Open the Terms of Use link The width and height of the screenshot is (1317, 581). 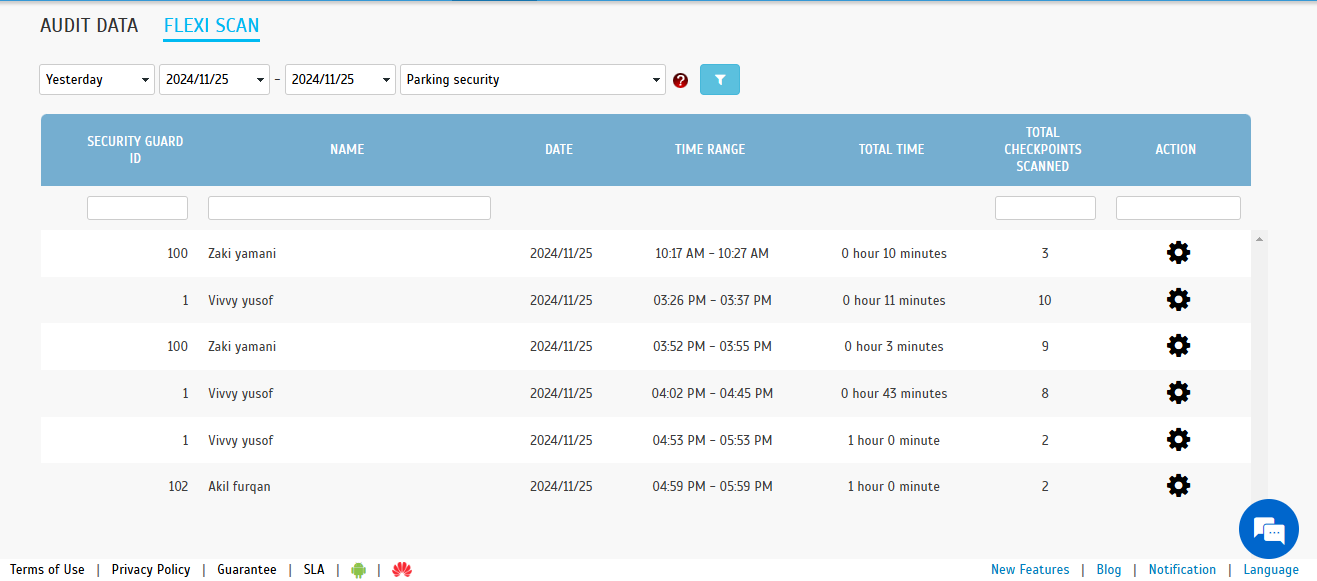click(47, 570)
